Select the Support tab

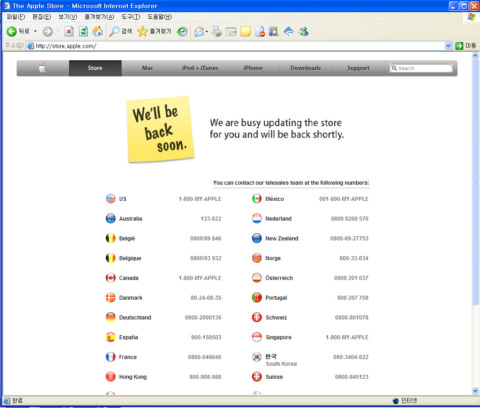[x=358, y=68]
